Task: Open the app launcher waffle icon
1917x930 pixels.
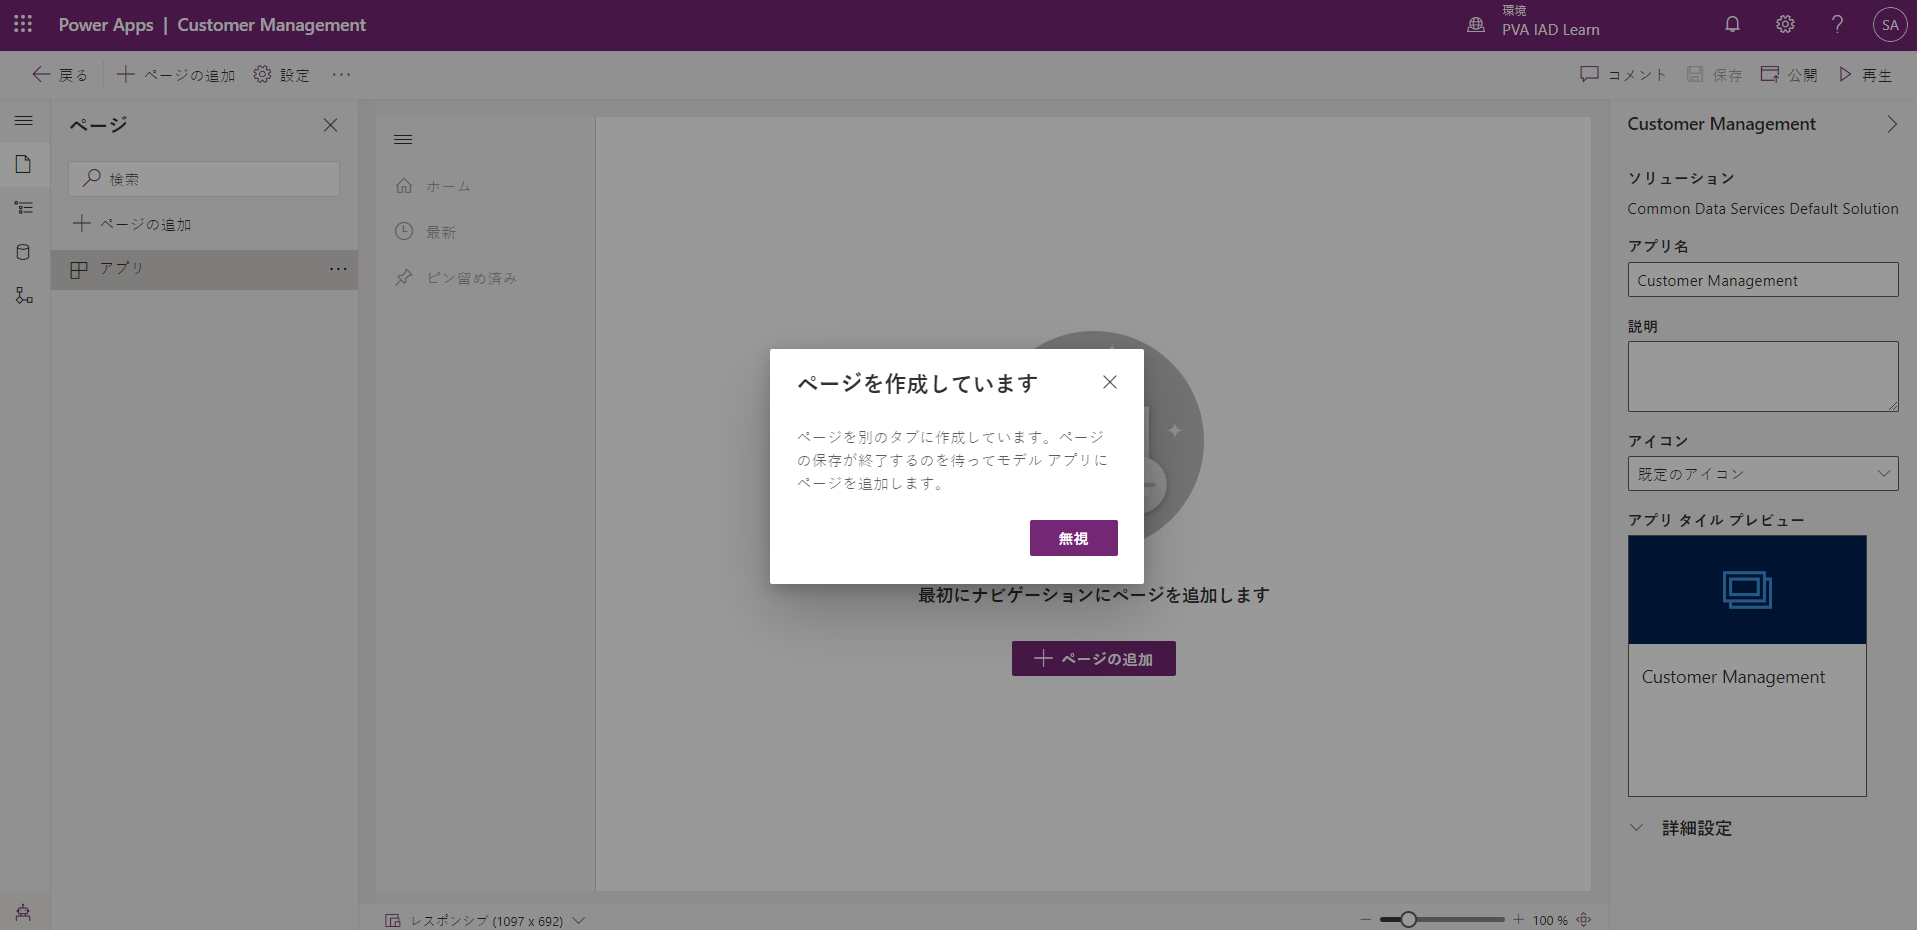Action: (x=23, y=24)
